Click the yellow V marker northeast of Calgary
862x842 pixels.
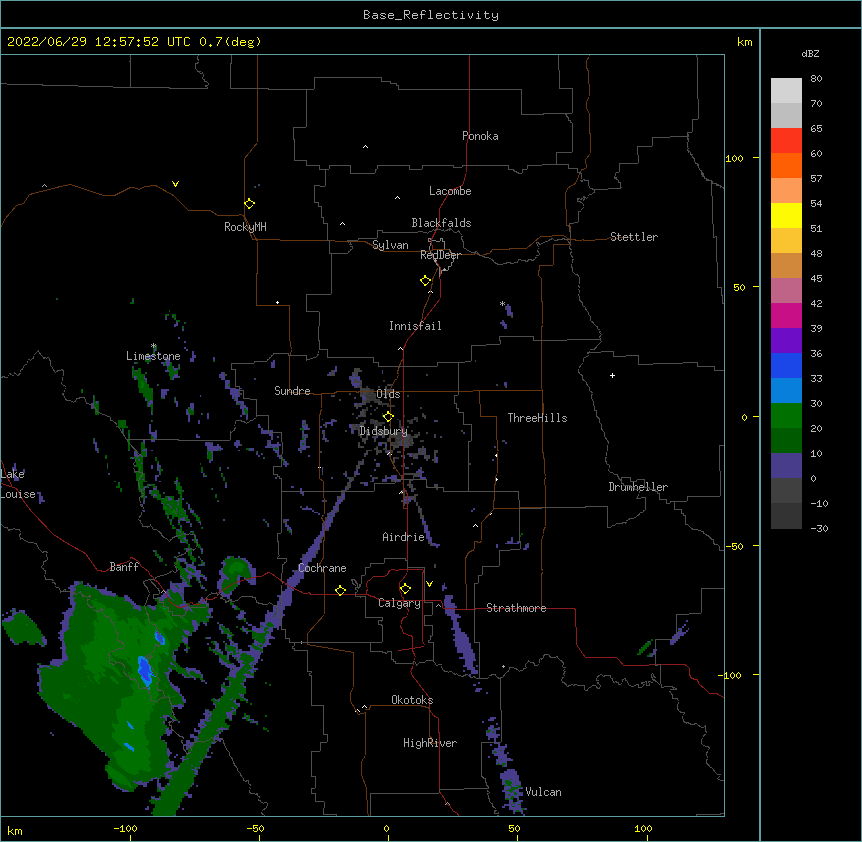pos(429,584)
